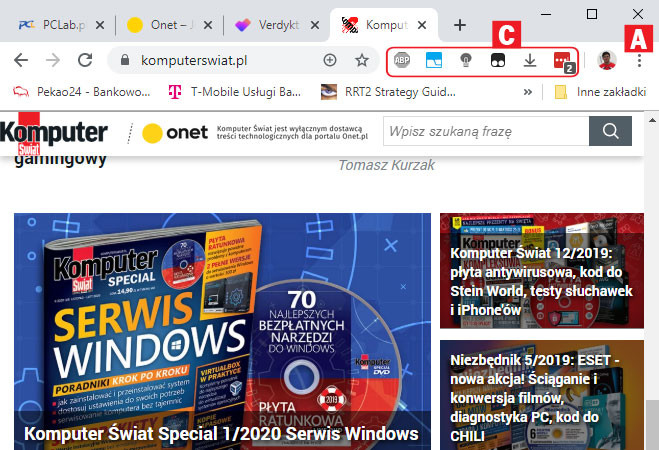Open the Chrome three-dot menu
Viewport: 659px width, 450px height.
[x=639, y=61]
